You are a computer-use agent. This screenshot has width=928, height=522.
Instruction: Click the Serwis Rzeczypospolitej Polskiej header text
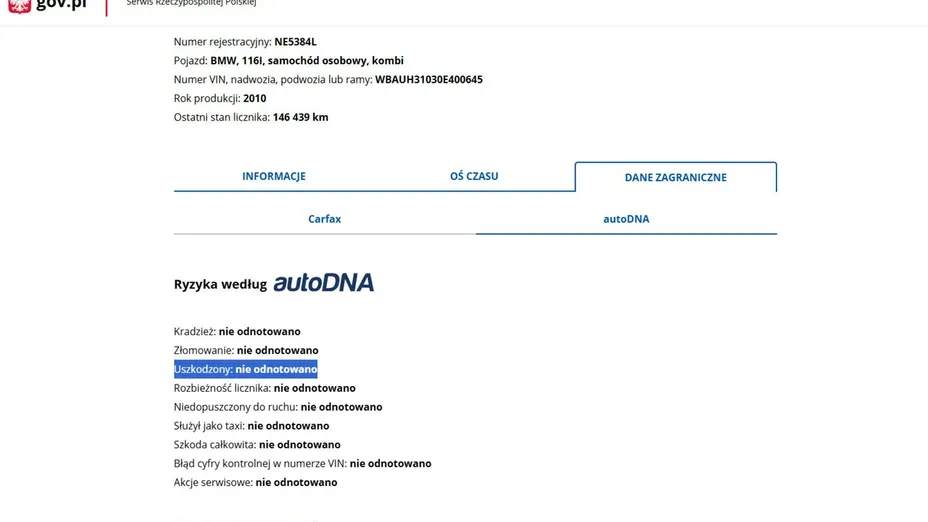(x=191, y=4)
